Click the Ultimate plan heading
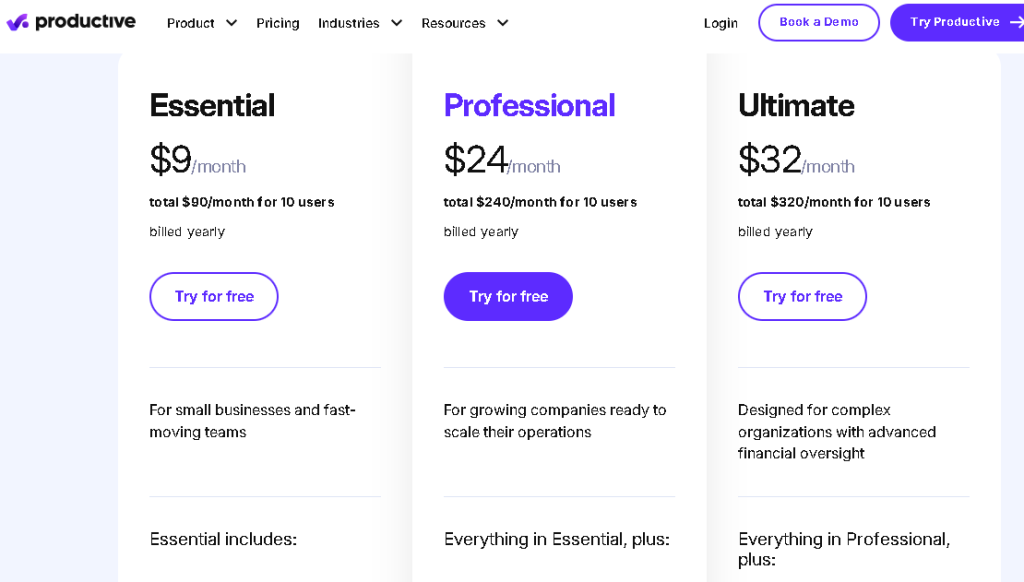The width and height of the screenshot is (1024, 582). tap(796, 105)
